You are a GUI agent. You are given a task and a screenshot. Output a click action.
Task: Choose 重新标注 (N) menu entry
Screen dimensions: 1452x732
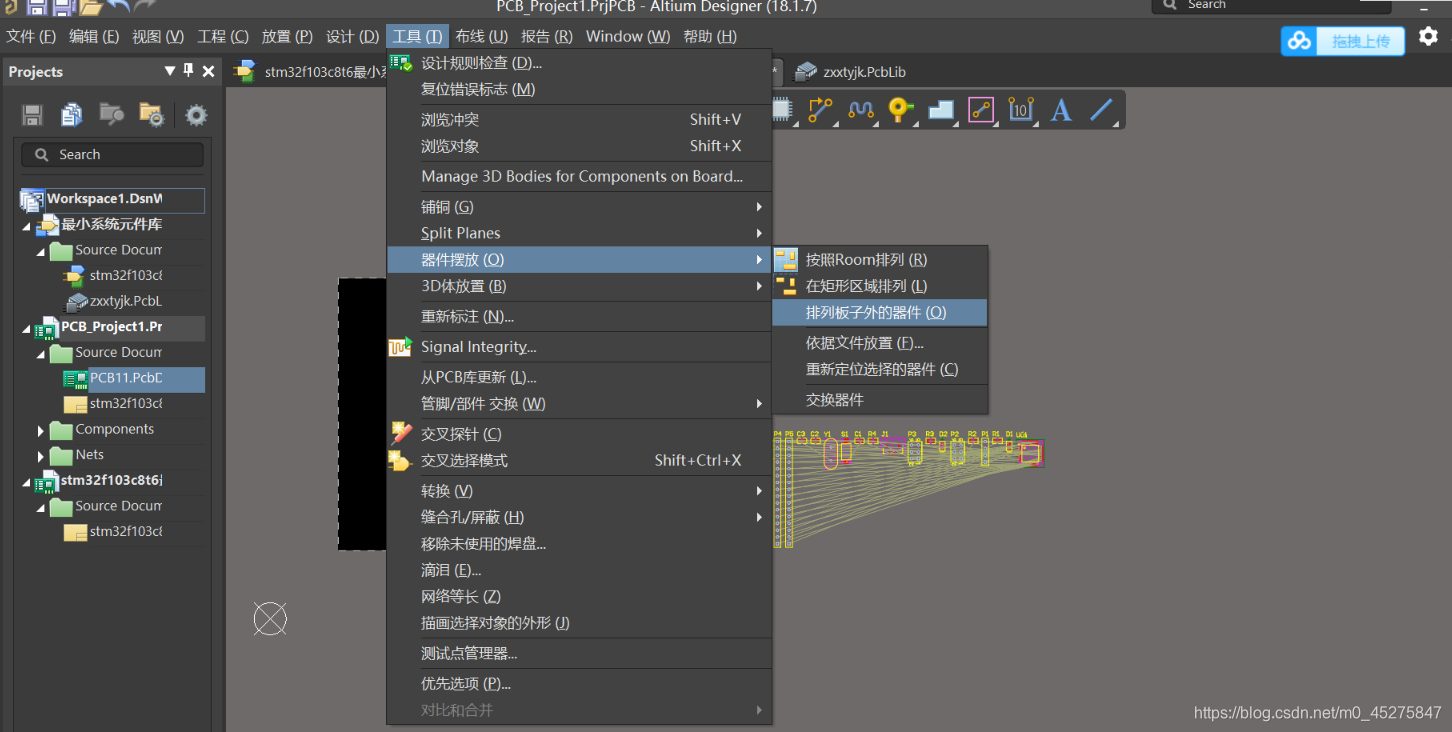(579, 317)
